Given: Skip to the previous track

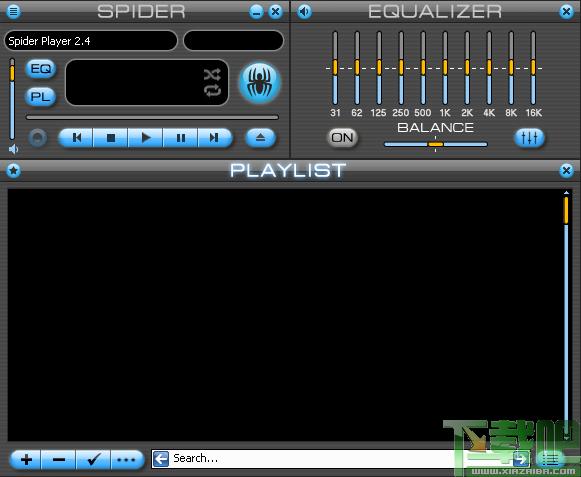Looking at the screenshot, I should click(76, 138).
